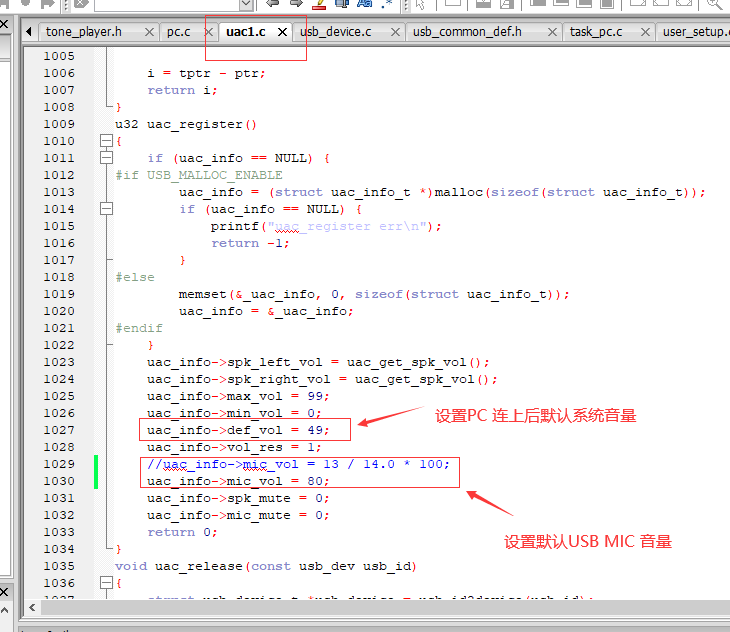Click the malloc(sizeof(struct uac_info_t)) line
The width and height of the screenshot is (730, 632).
pyautogui.click(x=442, y=192)
